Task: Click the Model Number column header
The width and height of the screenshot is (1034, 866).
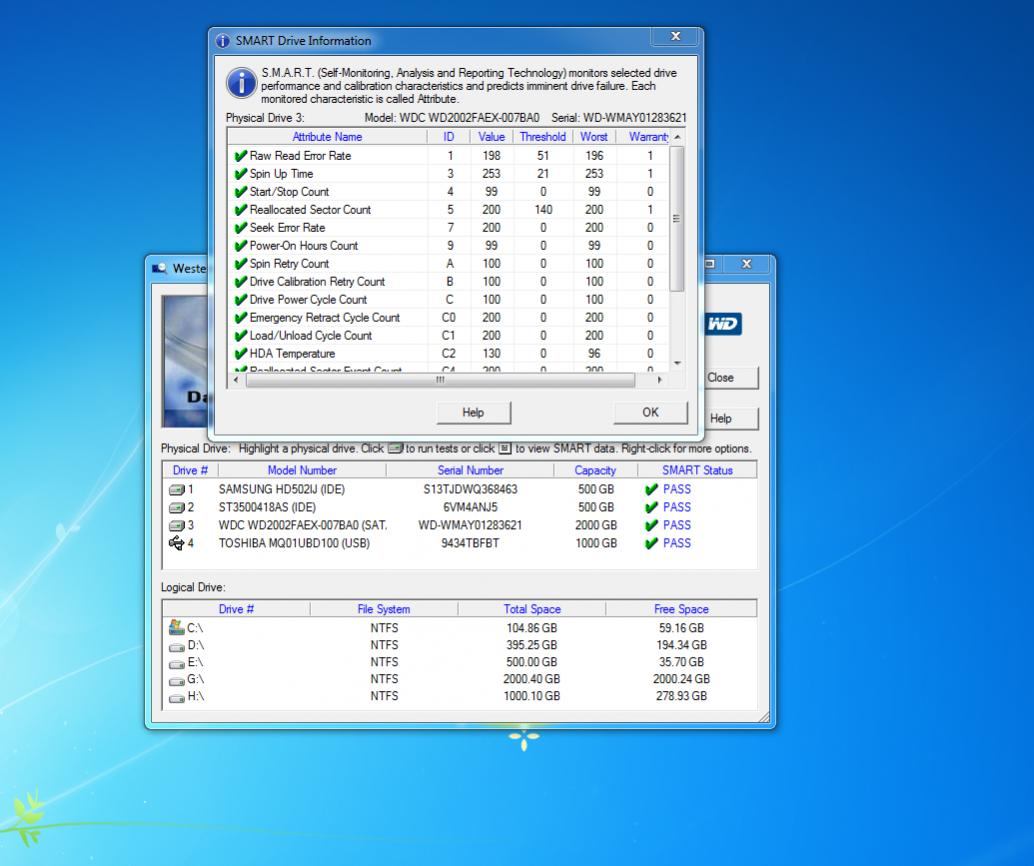Action: (302, 470)
